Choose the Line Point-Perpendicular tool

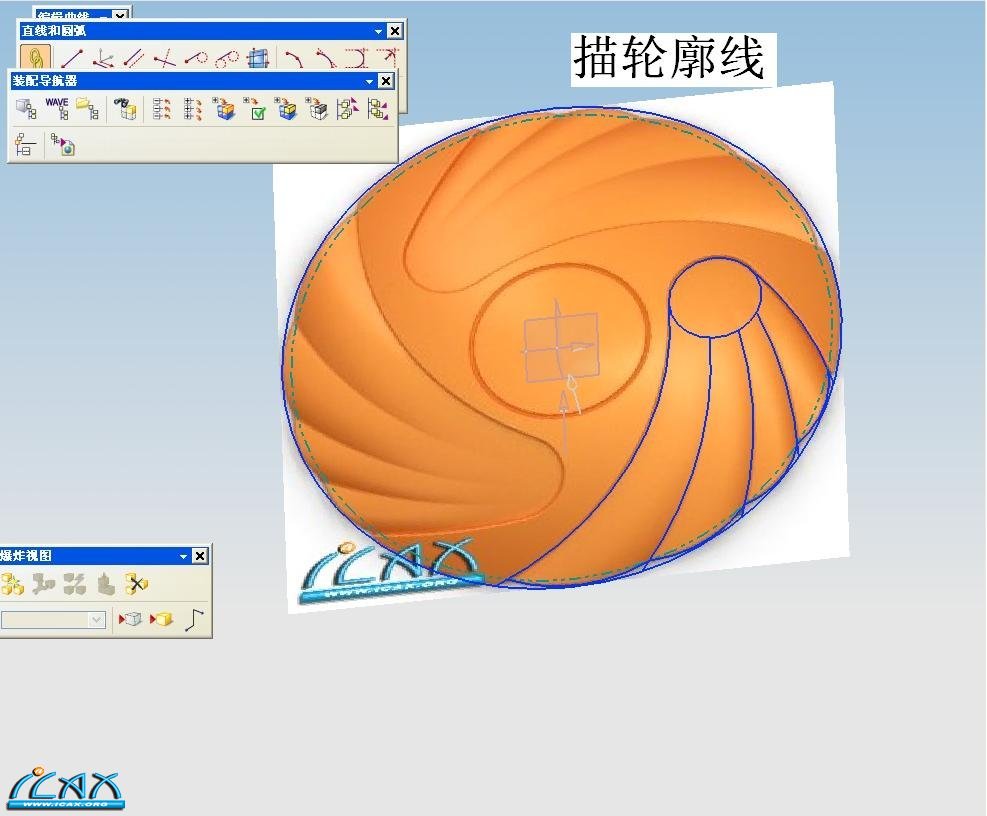[164, 58]
